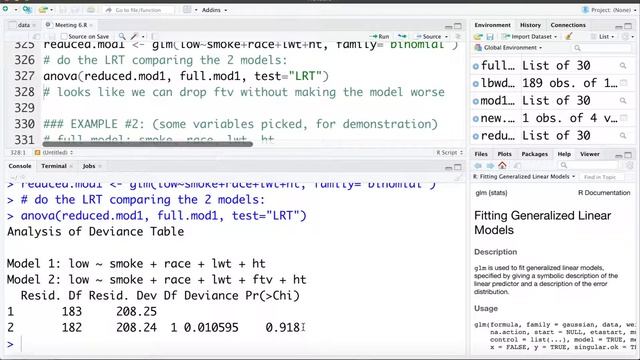Click the re-run previous code icon
The height and width of the screenshot is (360, 640).
[402, 36]
